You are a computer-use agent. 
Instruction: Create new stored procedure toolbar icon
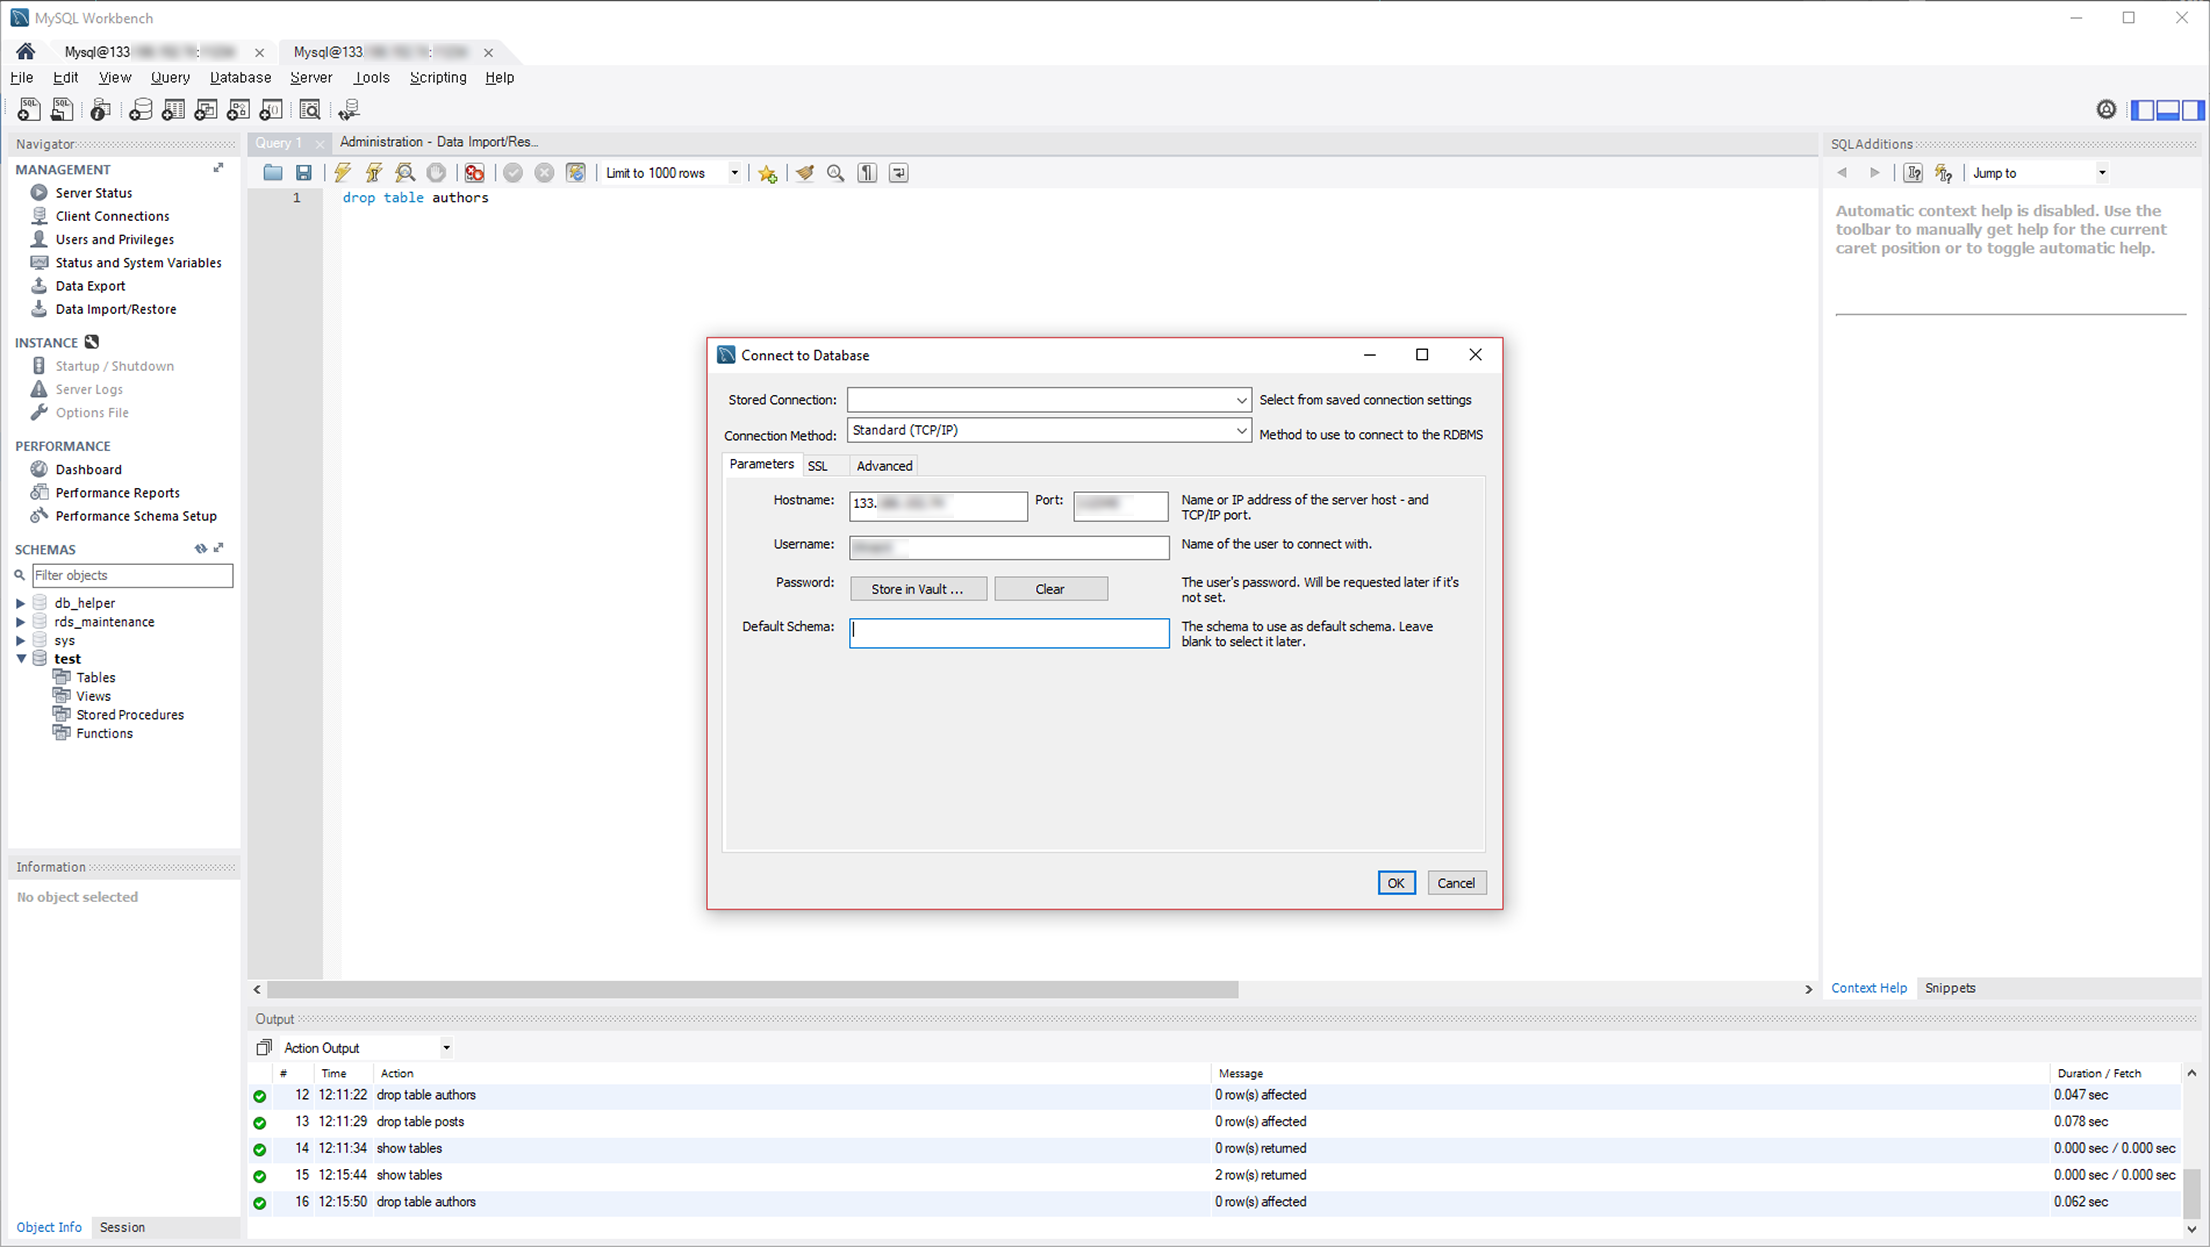tap(239, 109)
